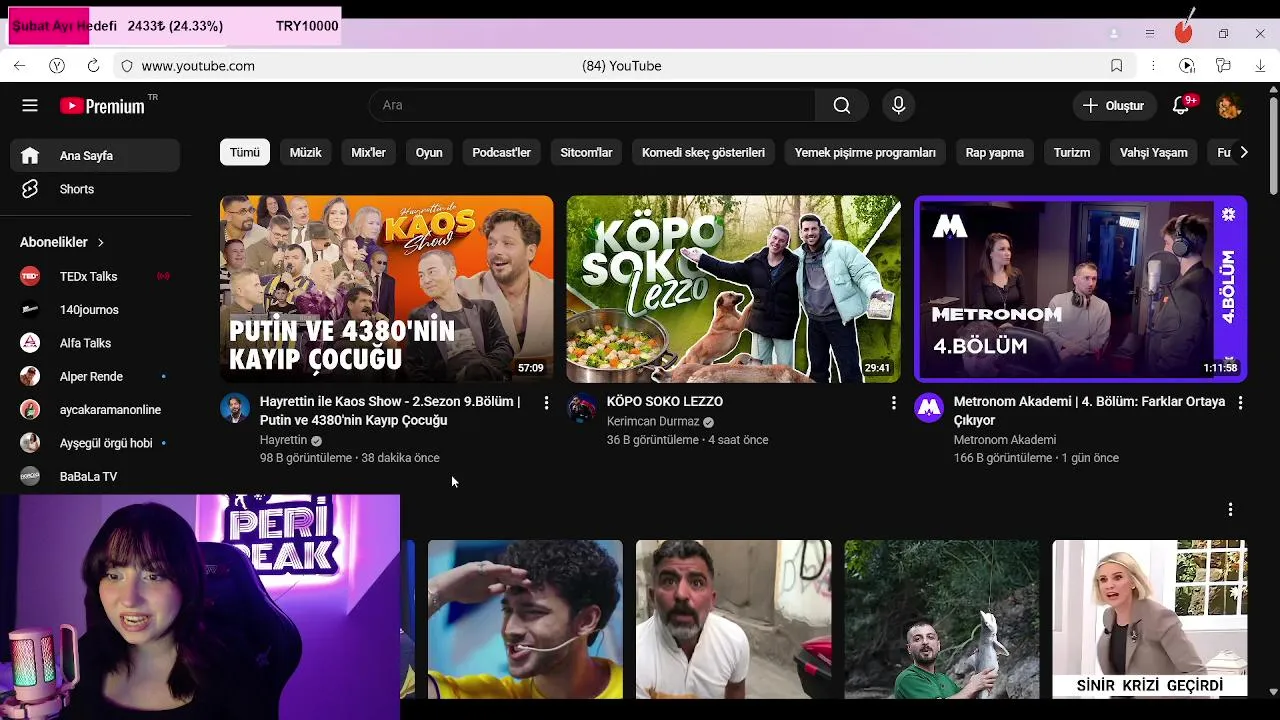Open the notifications bell
The height and width of the screenshot is (720, 1280).
(1181, 105)
